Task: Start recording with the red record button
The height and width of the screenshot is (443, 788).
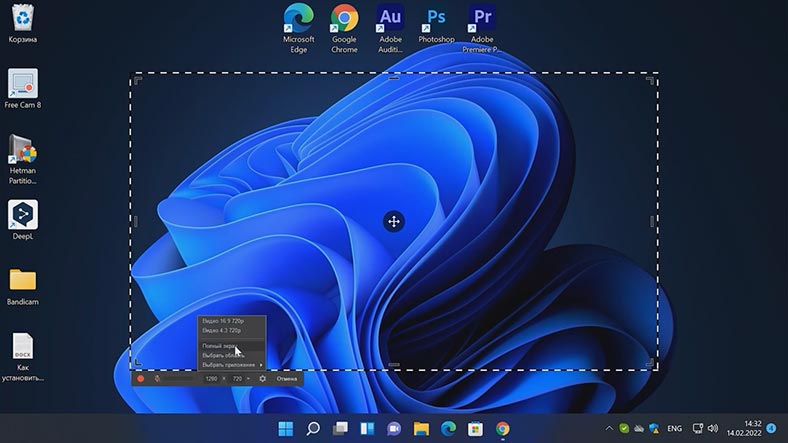Action: [141, 379]
